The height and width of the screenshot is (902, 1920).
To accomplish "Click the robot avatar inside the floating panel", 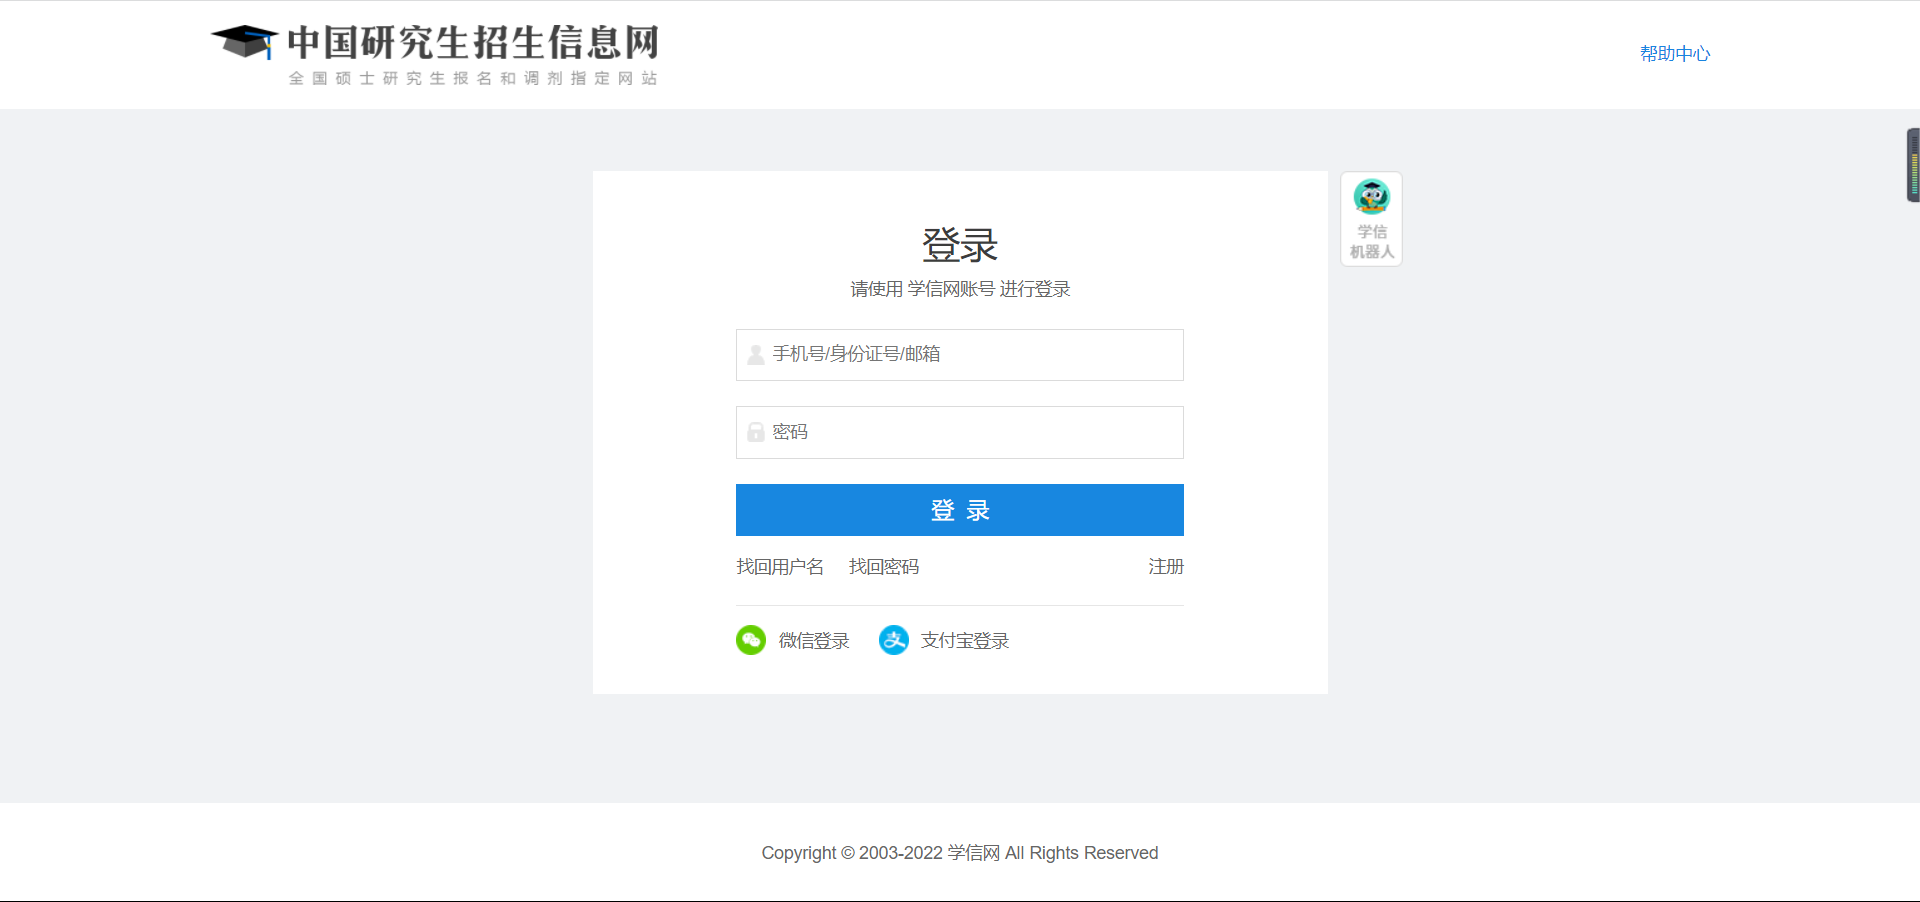I will 1371,198.
